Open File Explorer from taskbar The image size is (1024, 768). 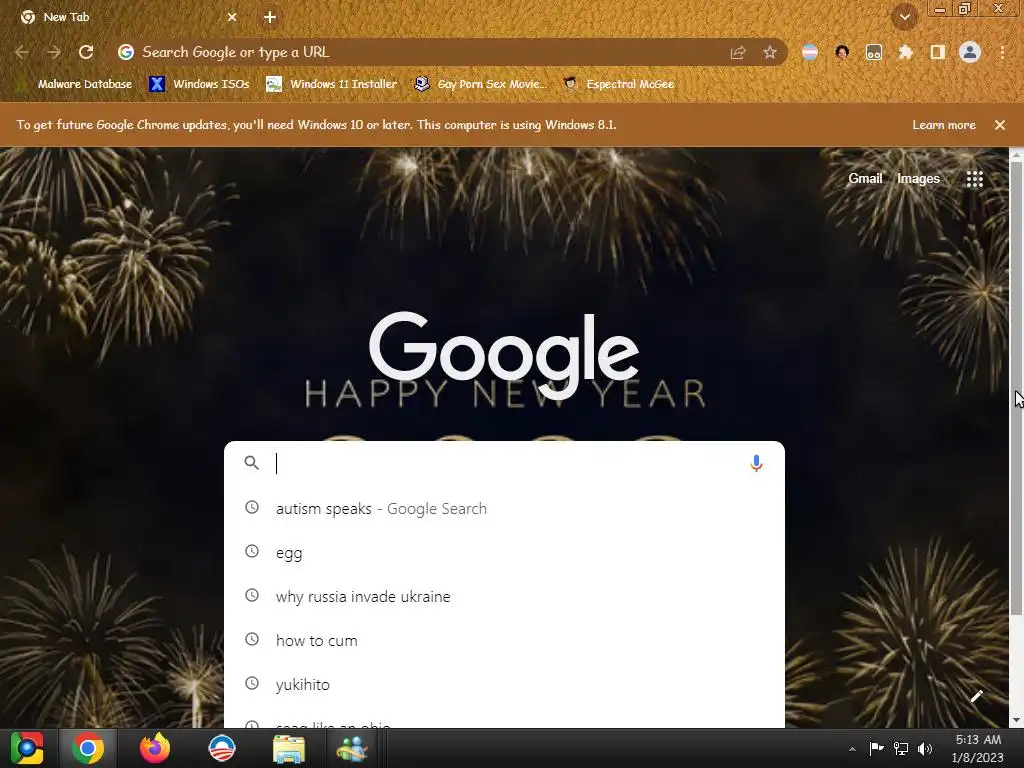click(x=289, y=749)
